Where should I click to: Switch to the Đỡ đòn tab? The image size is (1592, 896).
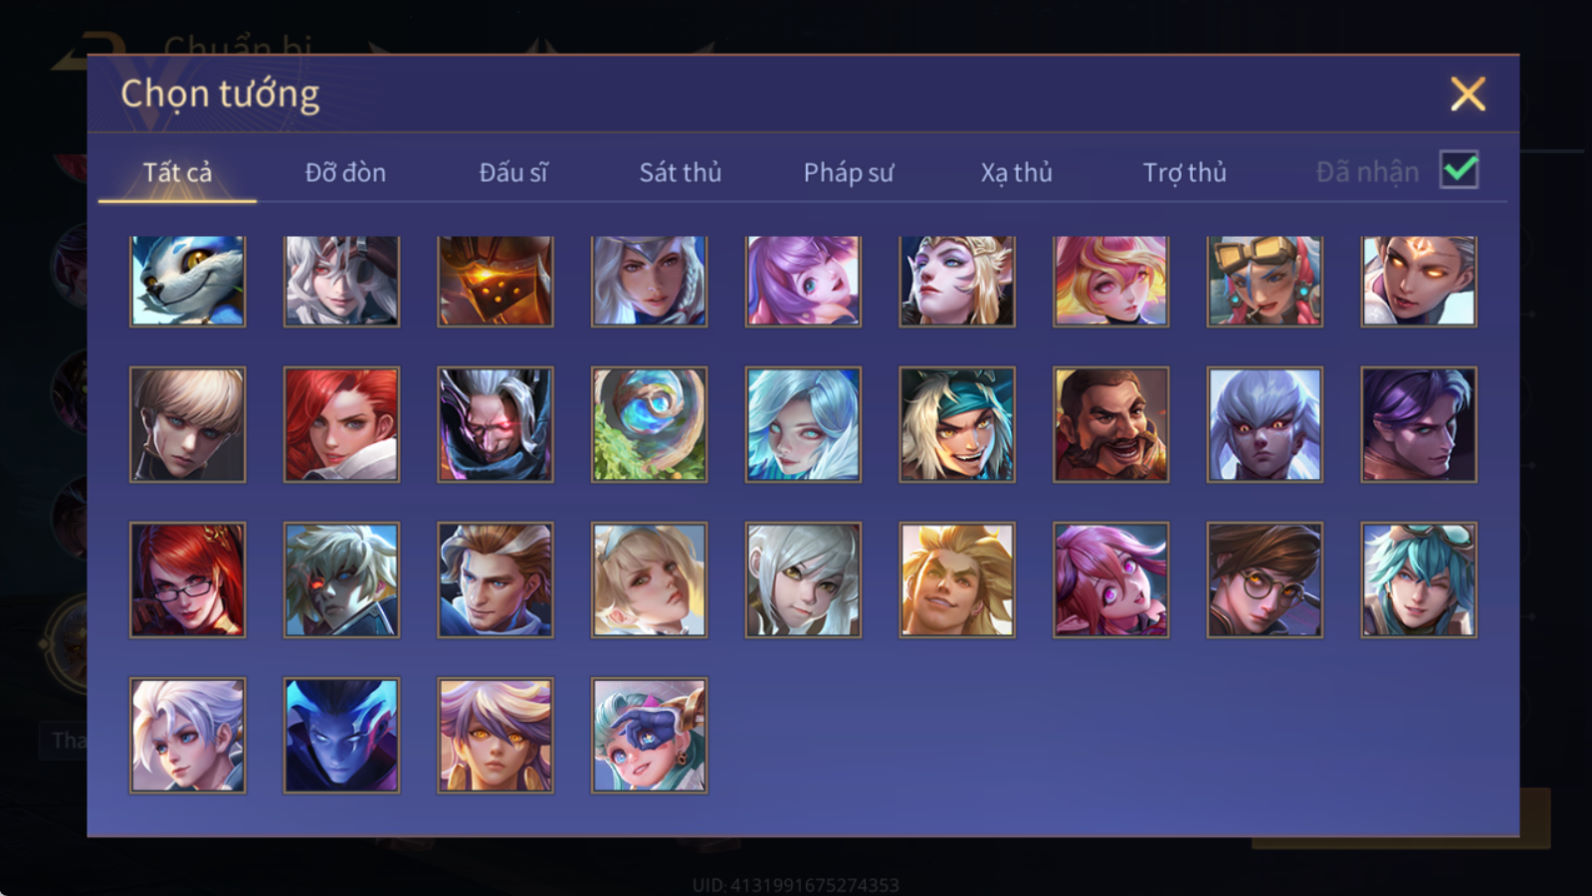pos(345,172)
